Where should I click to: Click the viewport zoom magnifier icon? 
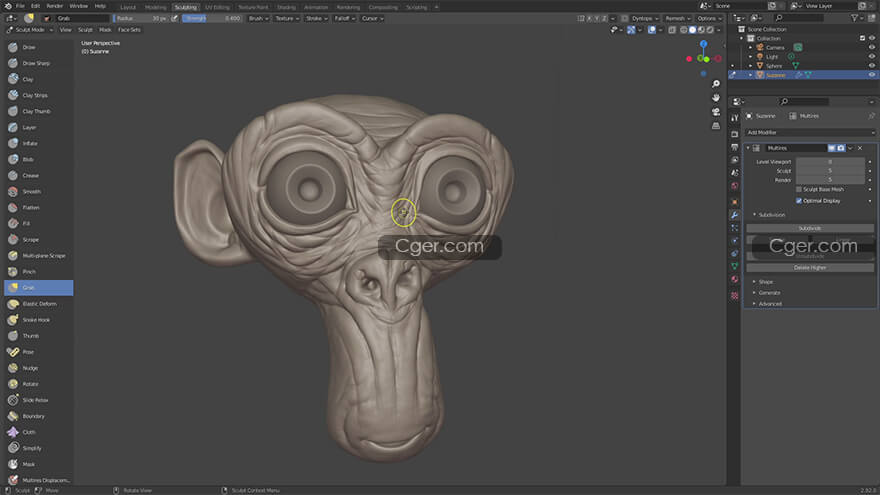716,84
